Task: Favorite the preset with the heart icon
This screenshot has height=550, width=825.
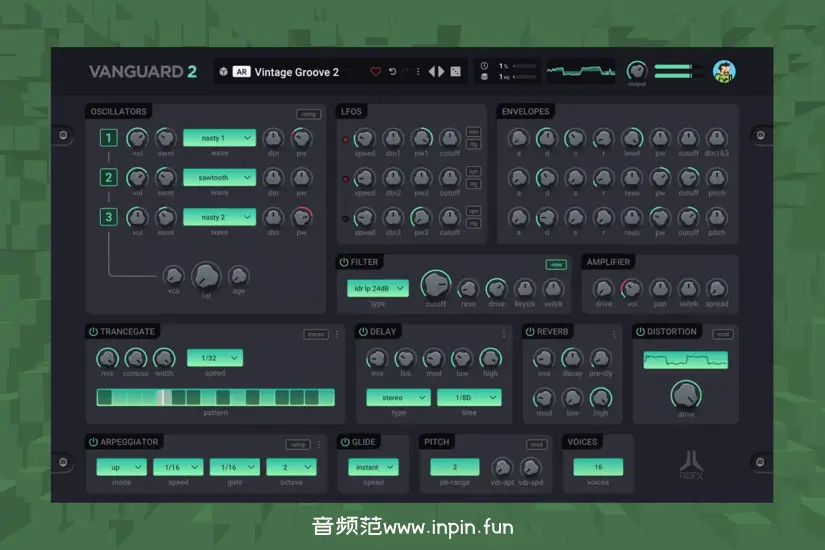Action: [376, 72]
